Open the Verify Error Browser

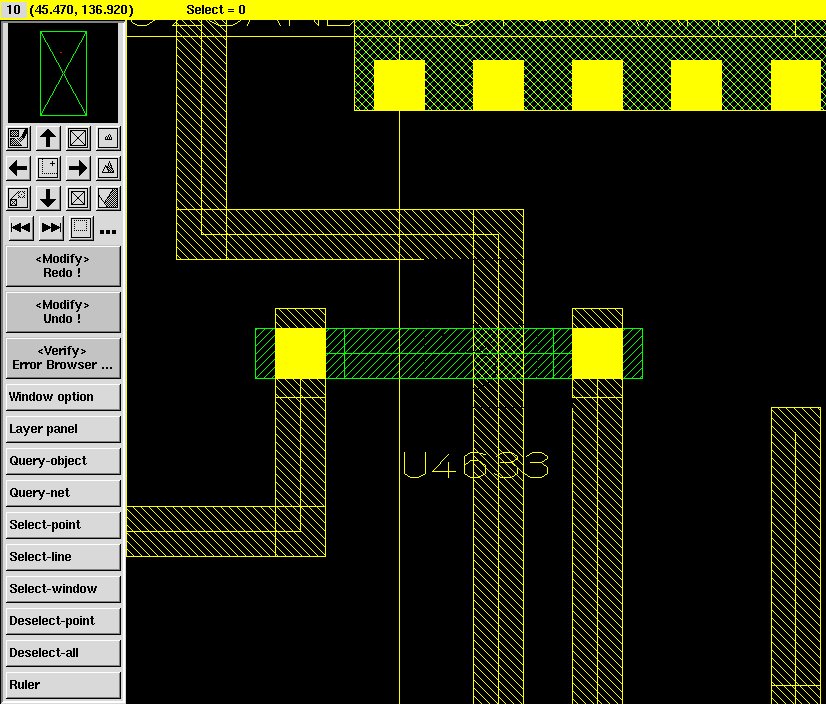(x=63, y=358)
